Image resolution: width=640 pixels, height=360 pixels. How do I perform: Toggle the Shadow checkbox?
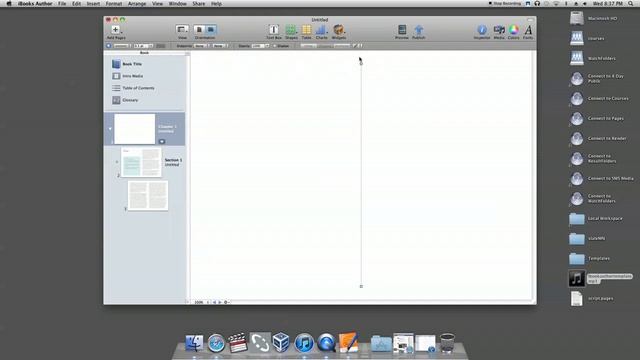pyautogui.click(x=275, y=46)
